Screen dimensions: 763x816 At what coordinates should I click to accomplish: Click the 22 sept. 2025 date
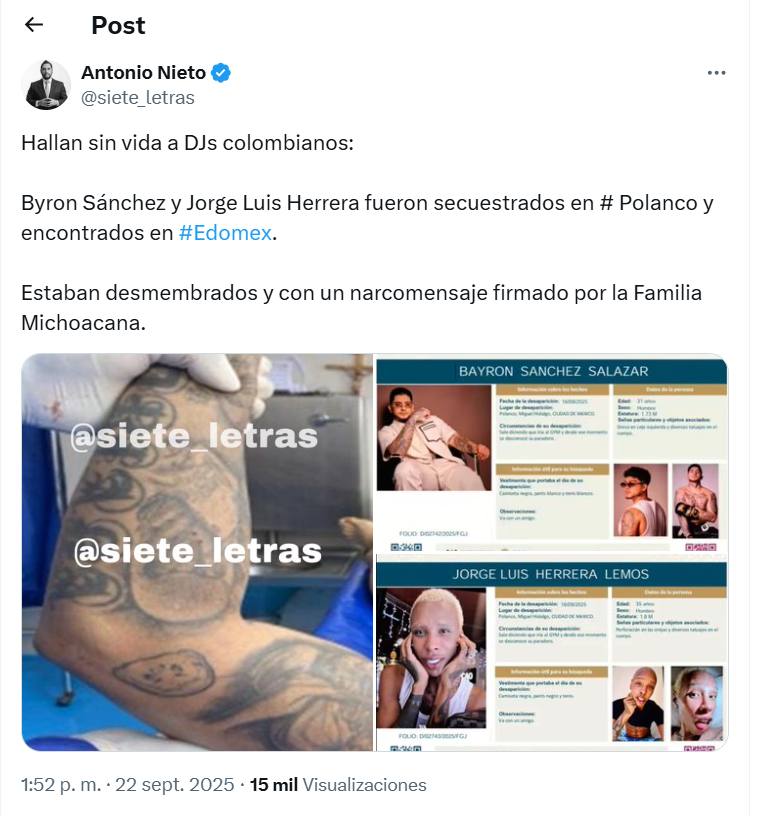174,784
